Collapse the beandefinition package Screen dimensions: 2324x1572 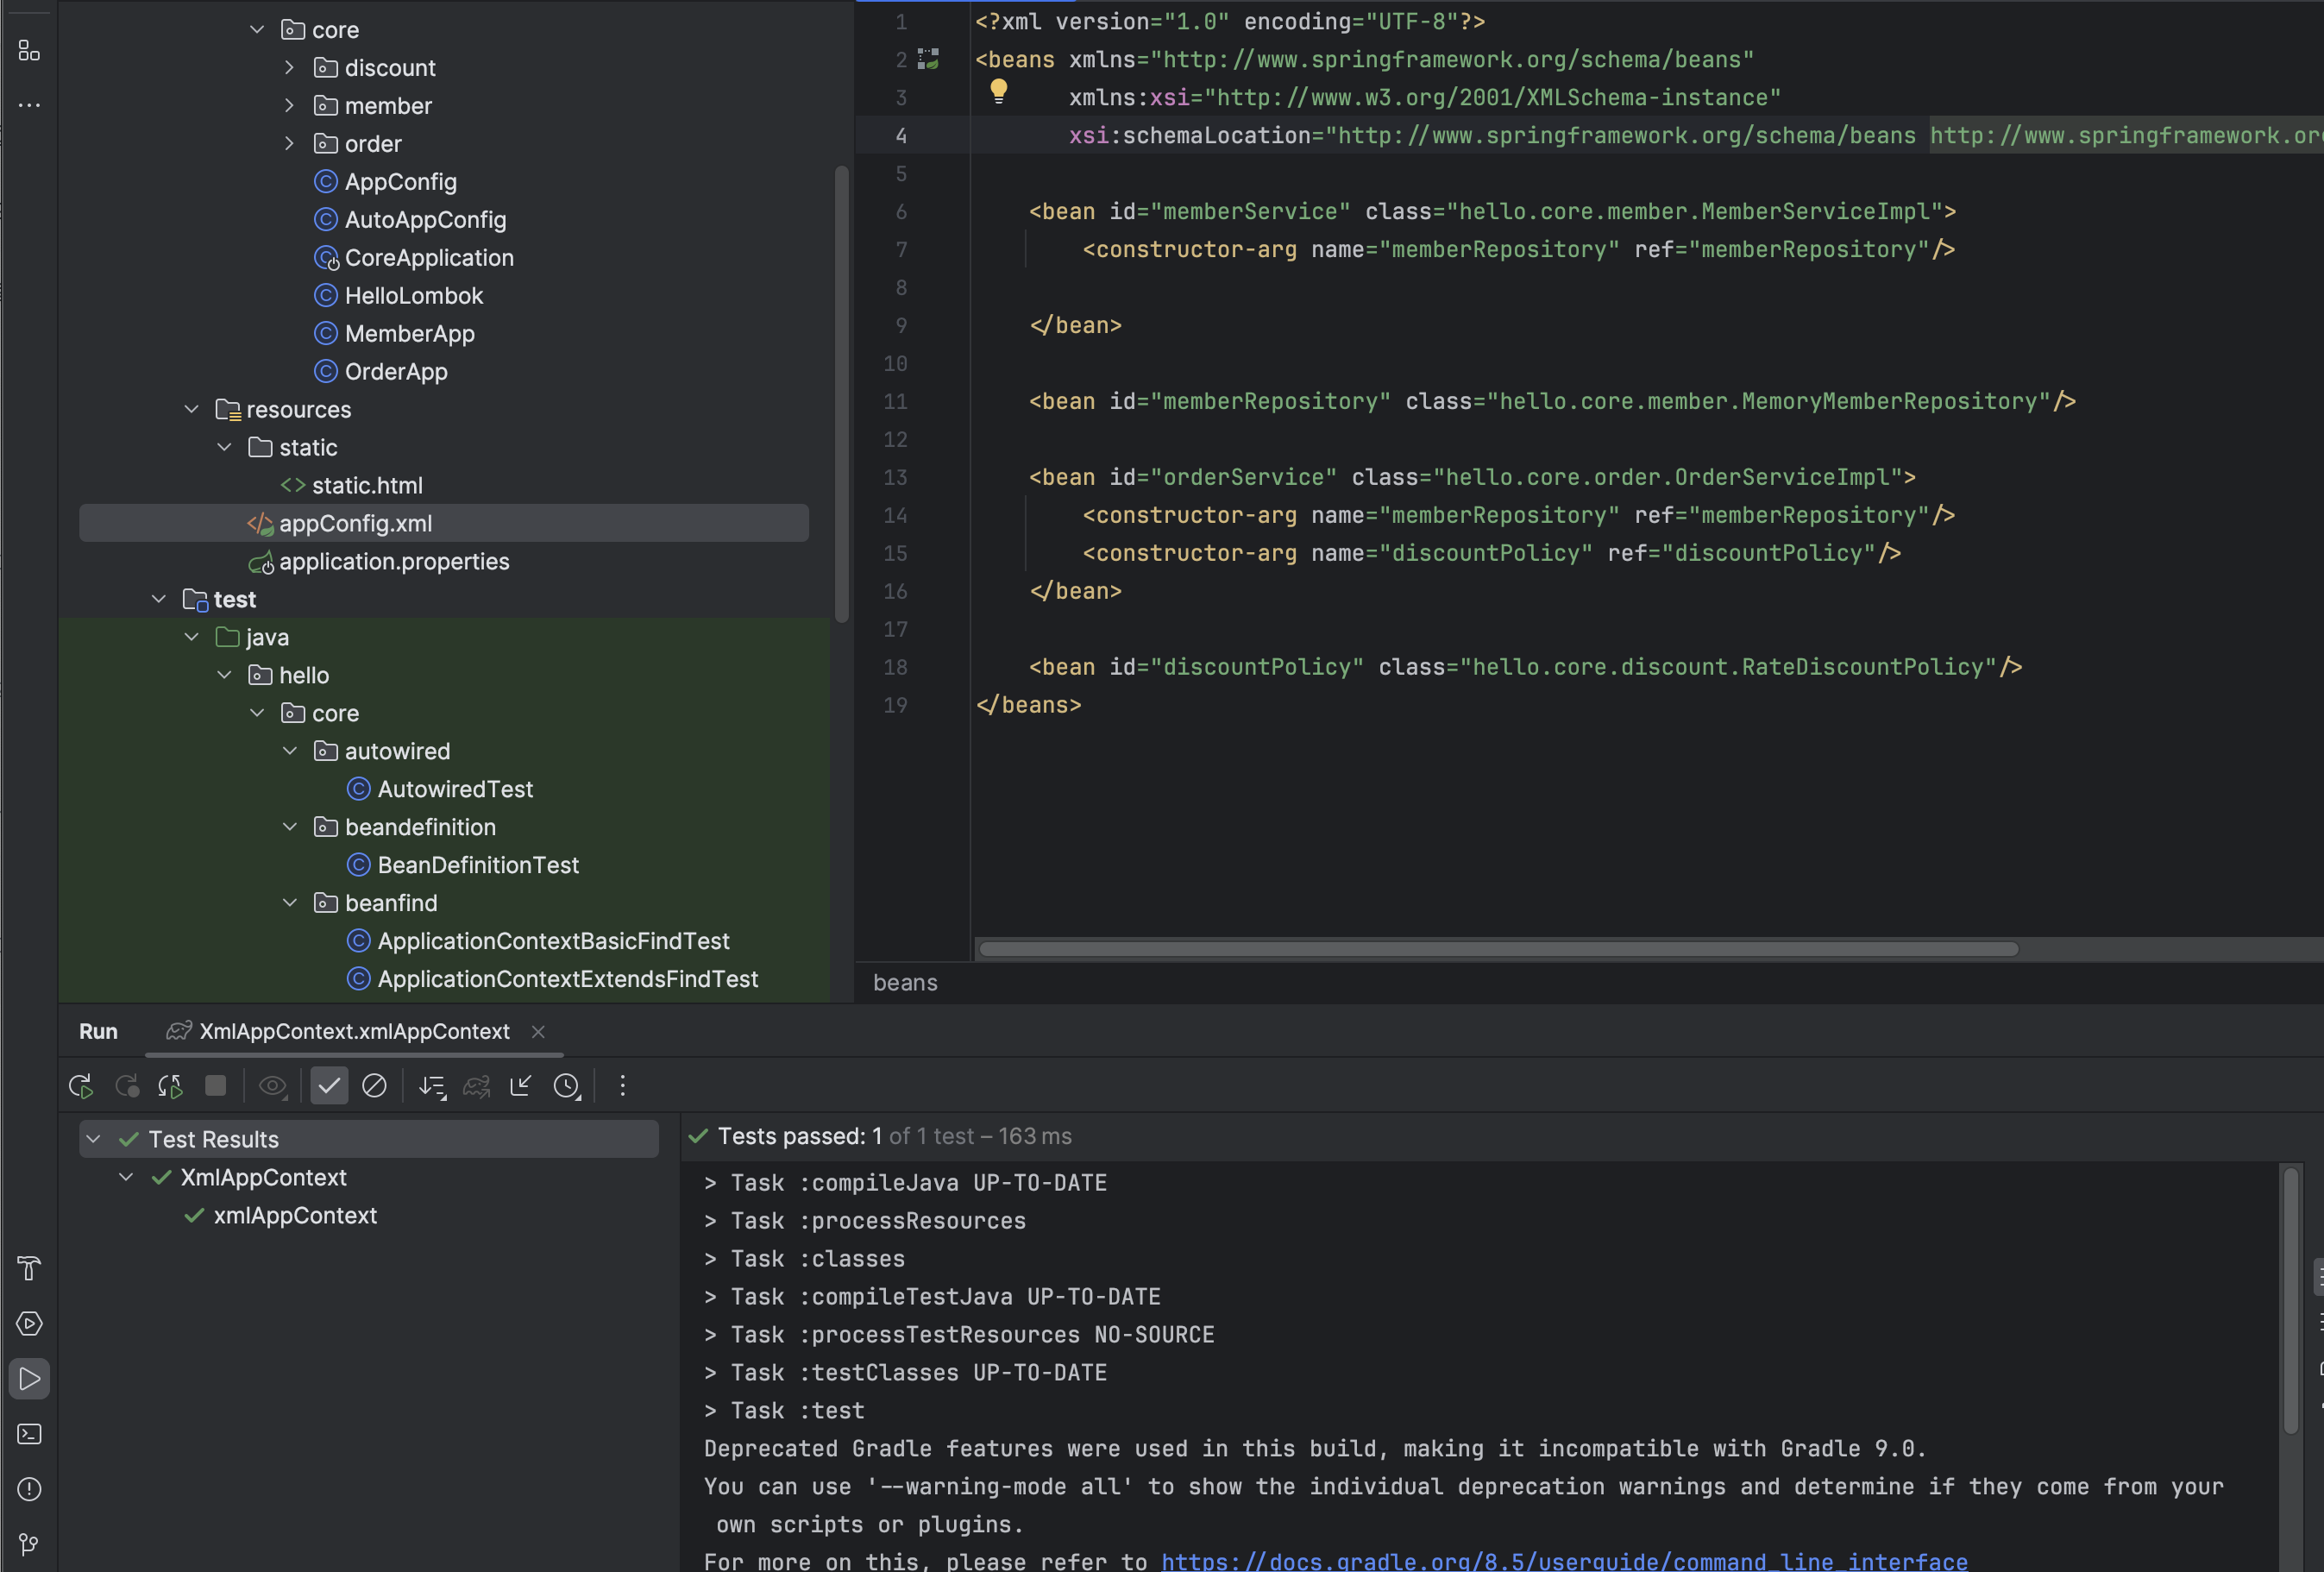(x=289, y=827)
